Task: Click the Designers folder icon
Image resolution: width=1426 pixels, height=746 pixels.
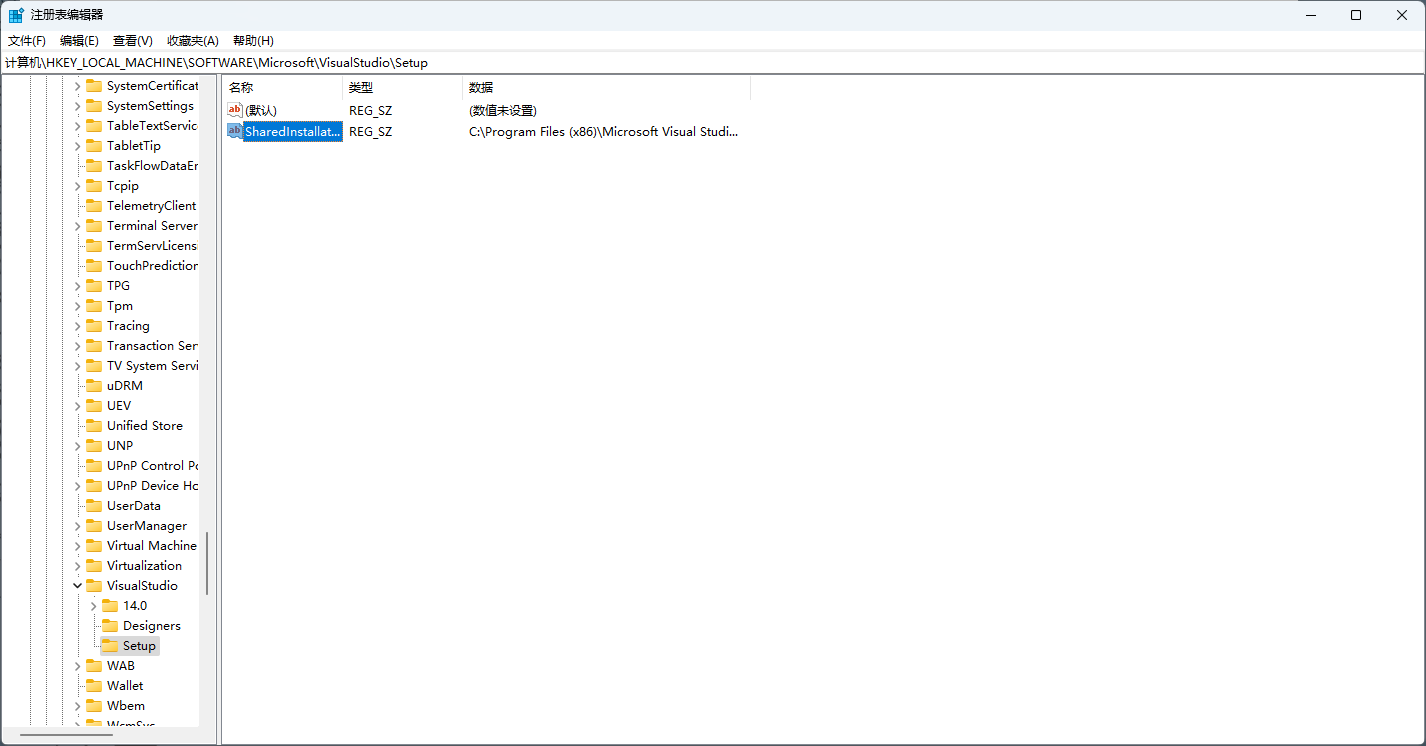Action: click(110, 626)
